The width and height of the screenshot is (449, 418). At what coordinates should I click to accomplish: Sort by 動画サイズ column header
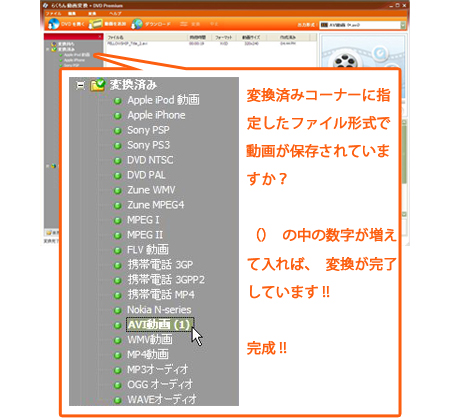coord(251,37)
